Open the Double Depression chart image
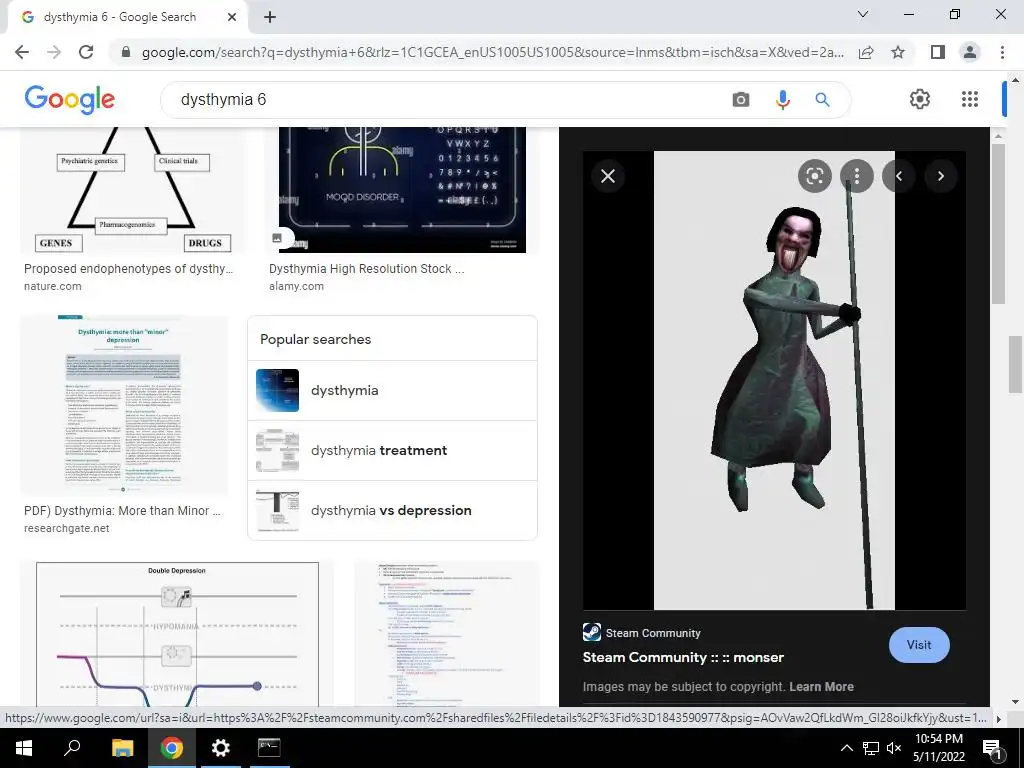This screenshot has height=768, width=1024. [x=177, y=634]
